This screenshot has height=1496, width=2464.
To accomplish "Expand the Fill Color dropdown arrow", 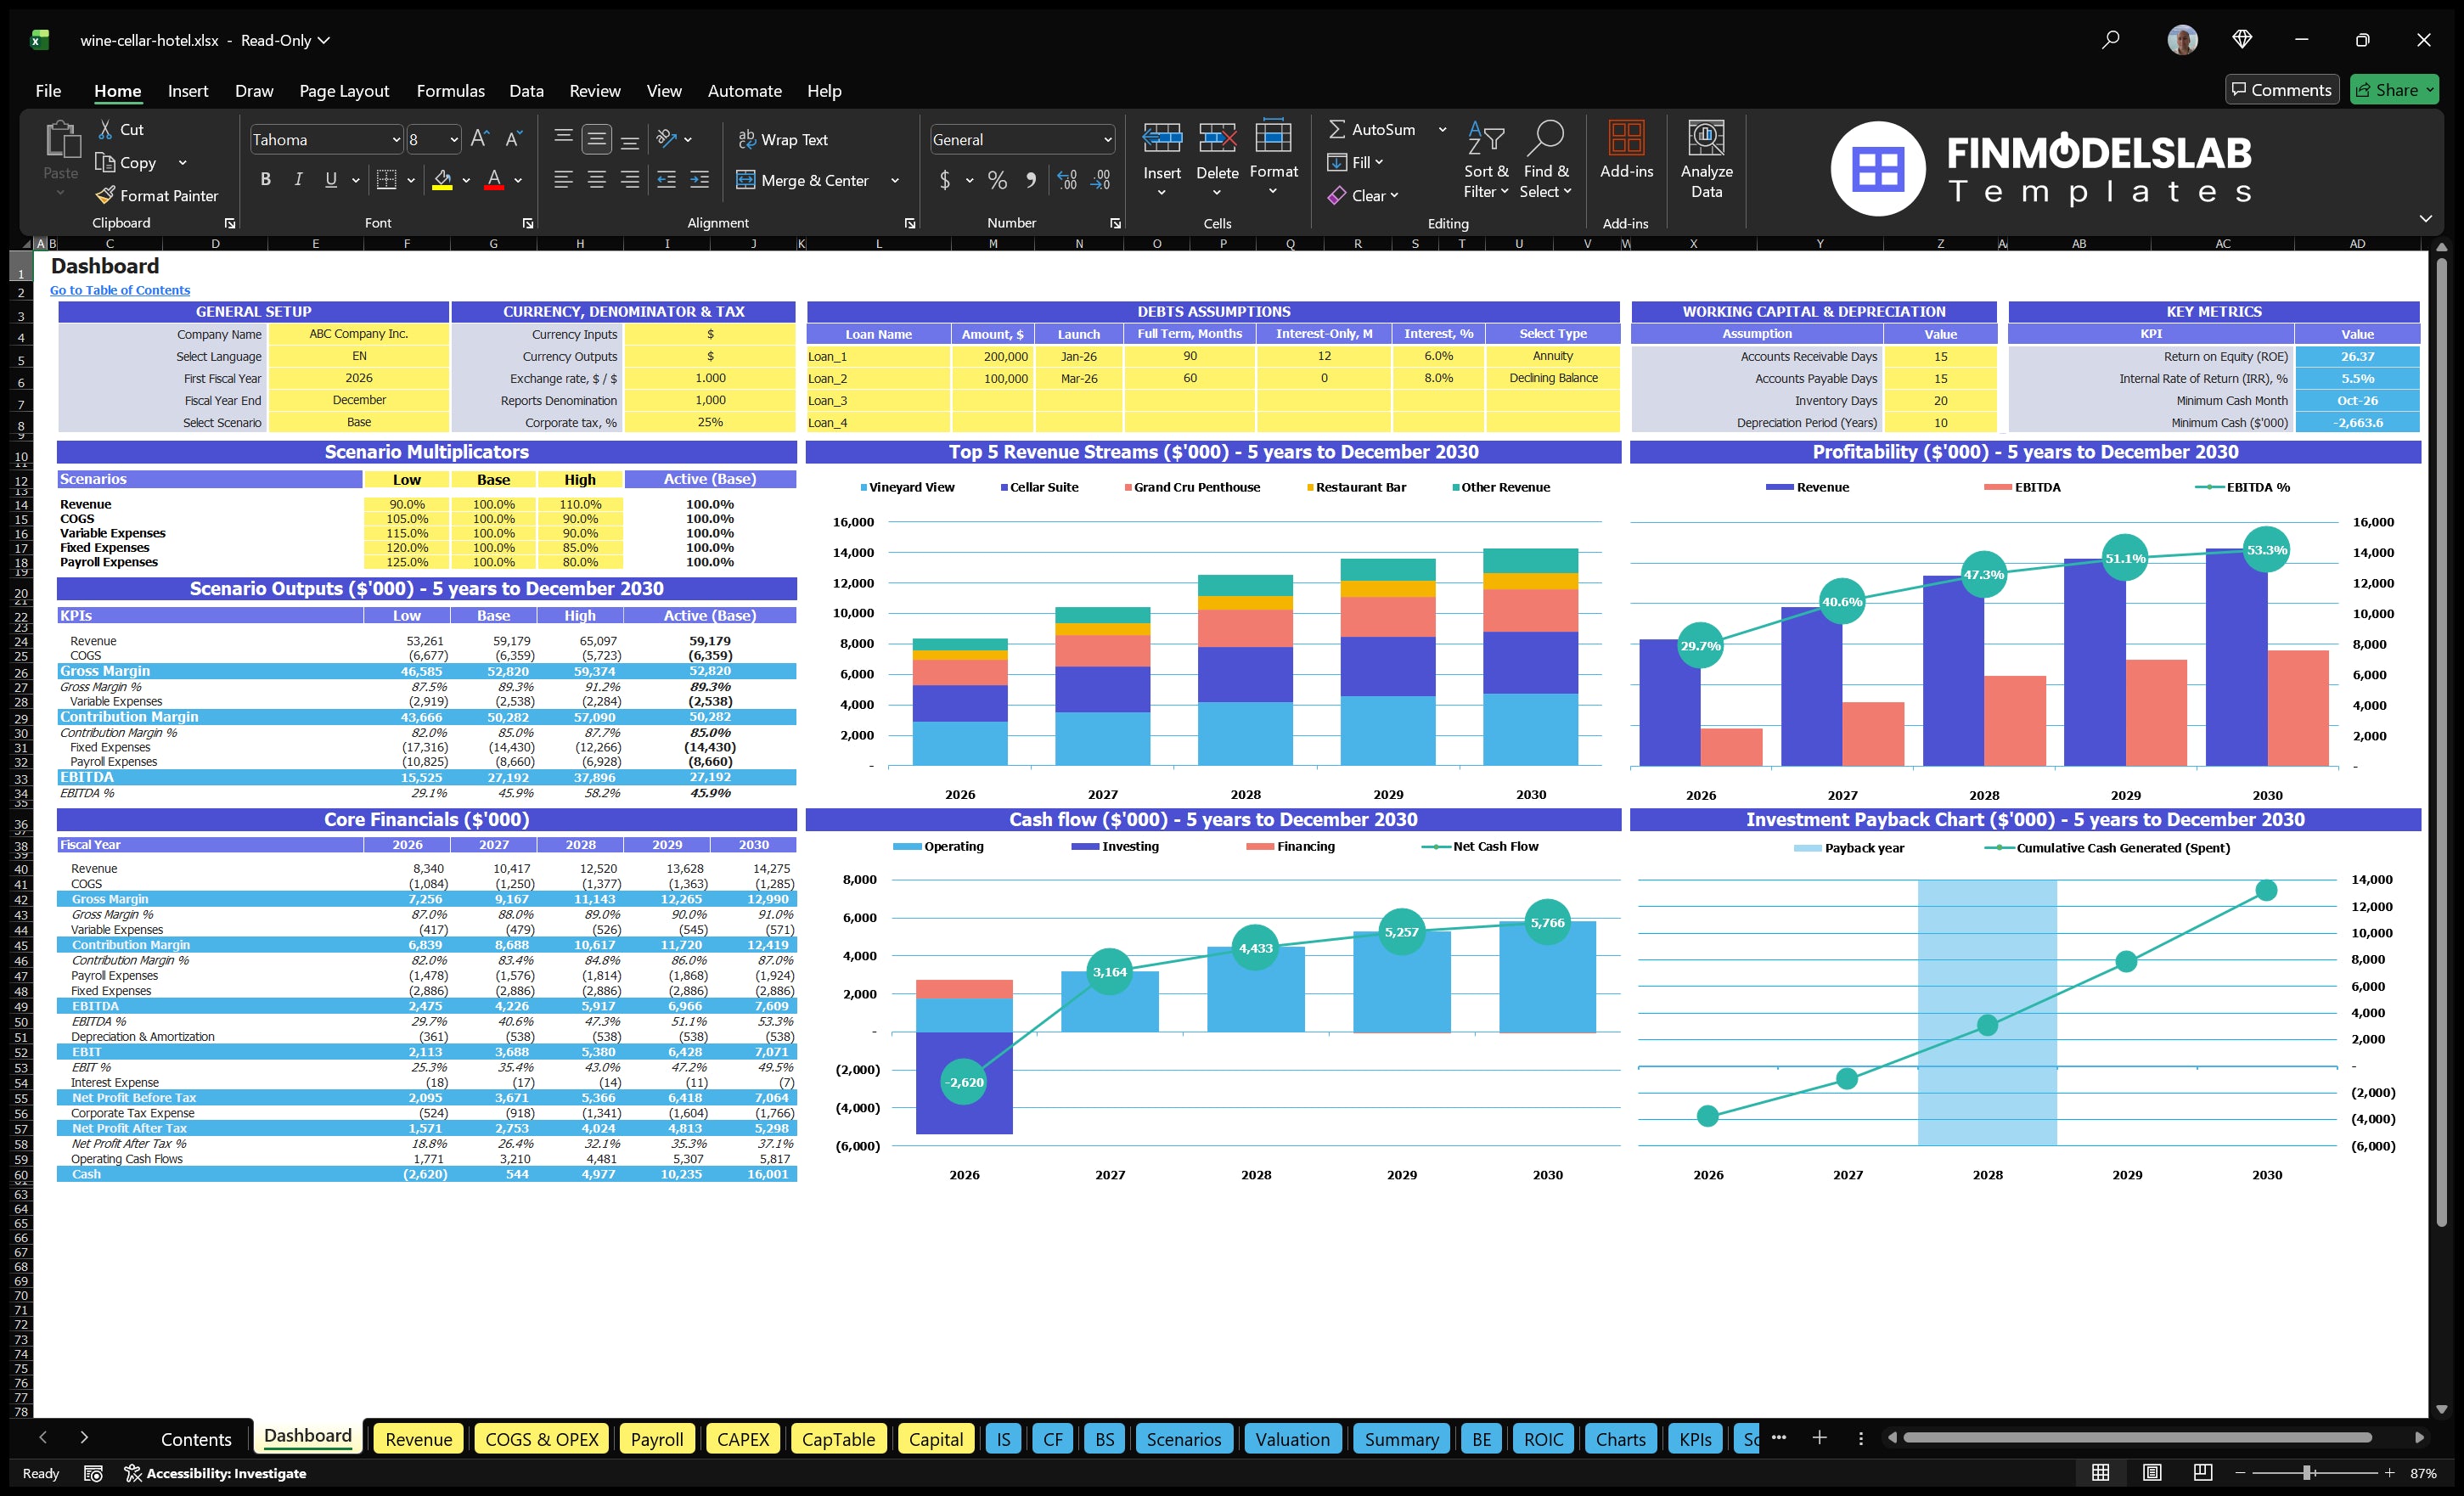I will (465, 181).
